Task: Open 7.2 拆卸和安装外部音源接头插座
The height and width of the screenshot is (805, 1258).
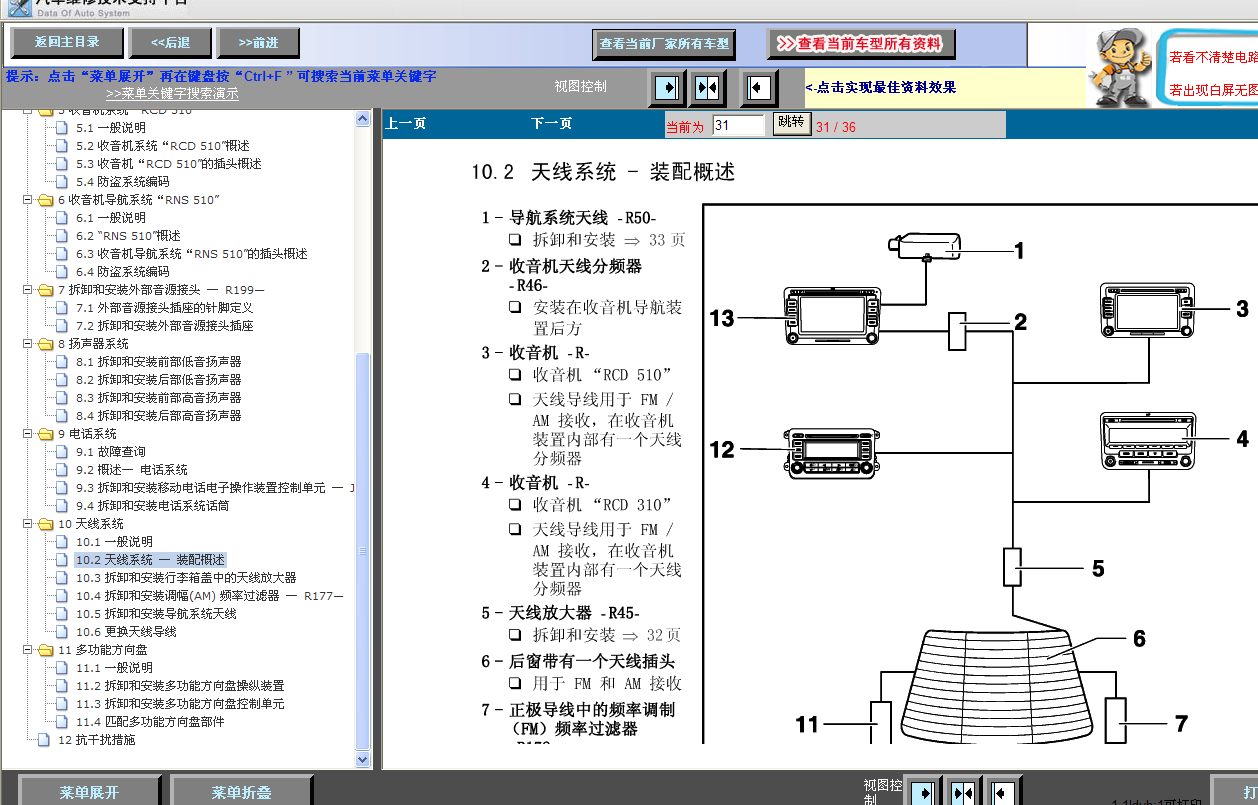Action: pyautogui.click(x=164, y=326)
